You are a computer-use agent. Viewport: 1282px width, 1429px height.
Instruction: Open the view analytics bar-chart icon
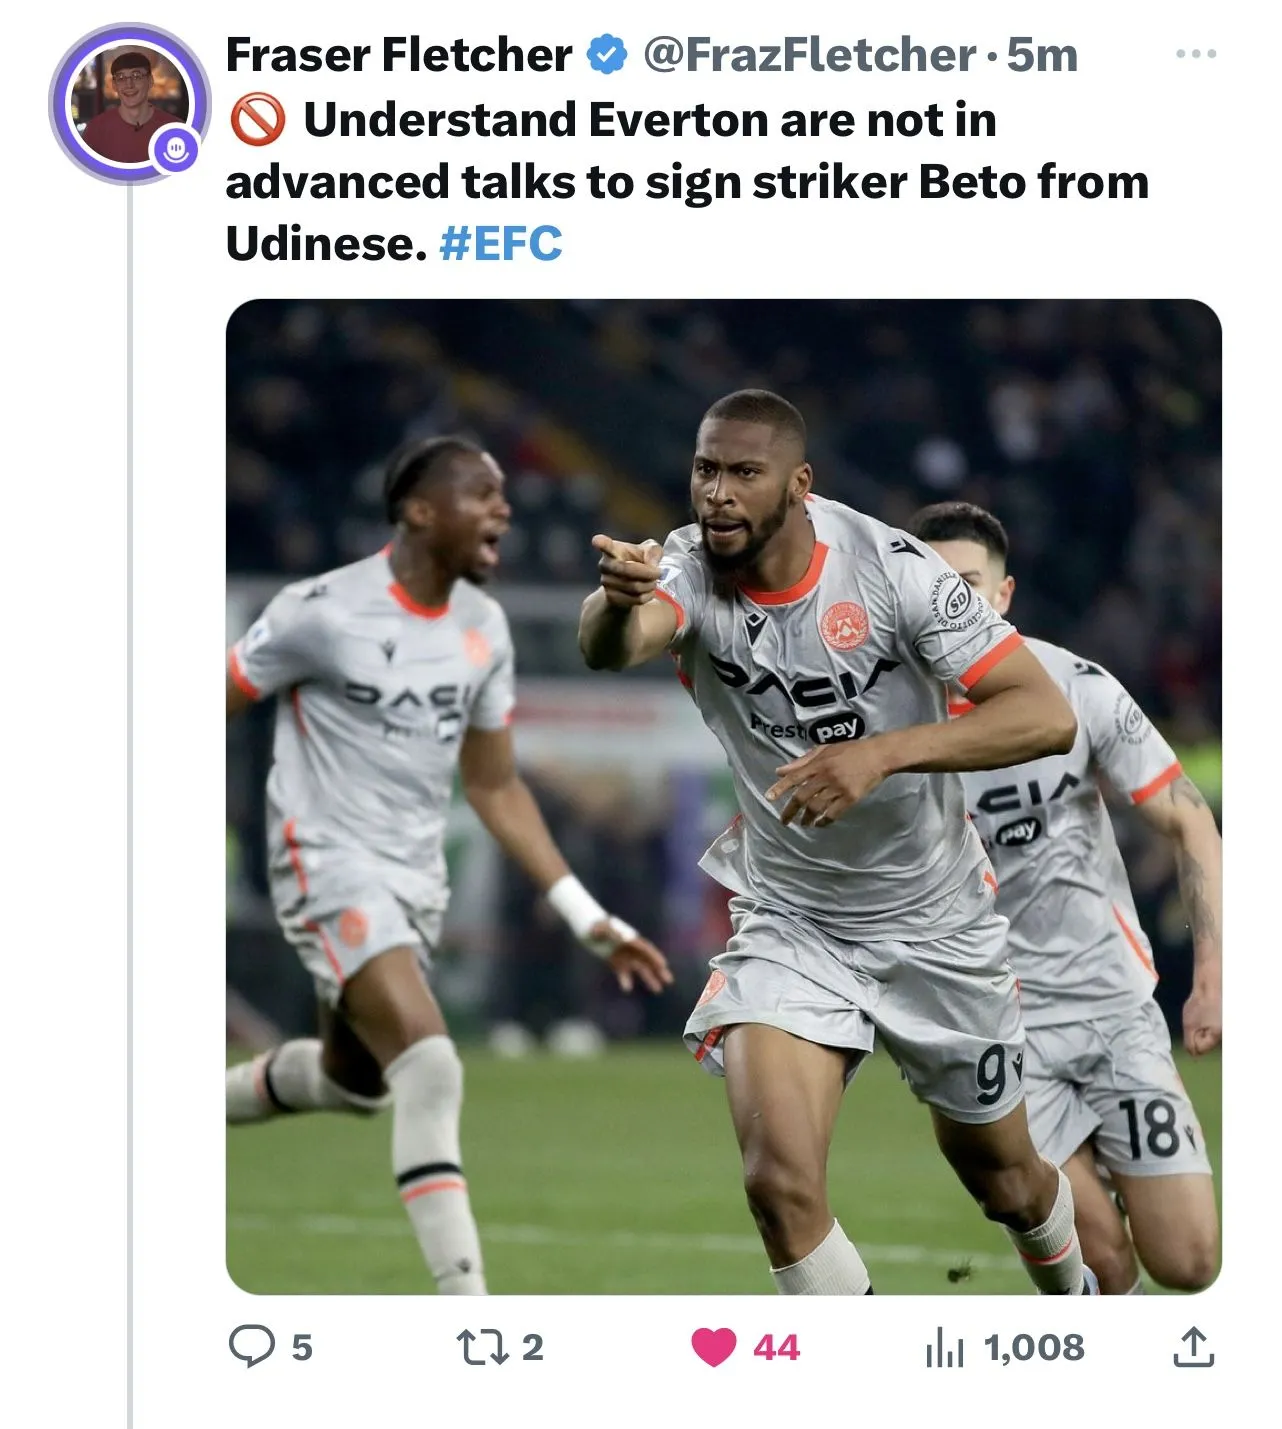pyautogui.click(x=944, y=1347)
